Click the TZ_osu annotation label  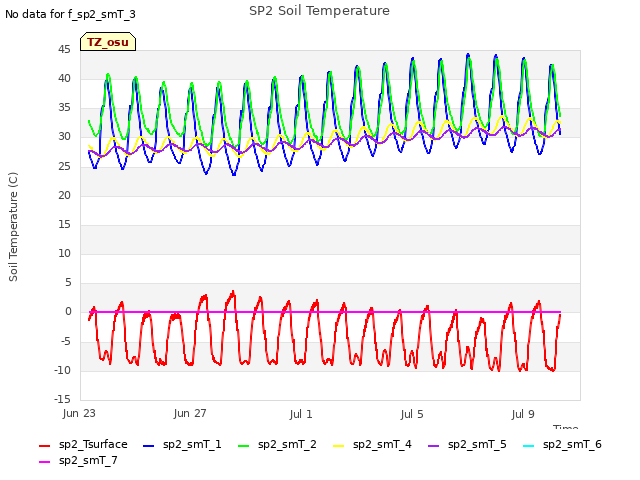coord(108,42)
